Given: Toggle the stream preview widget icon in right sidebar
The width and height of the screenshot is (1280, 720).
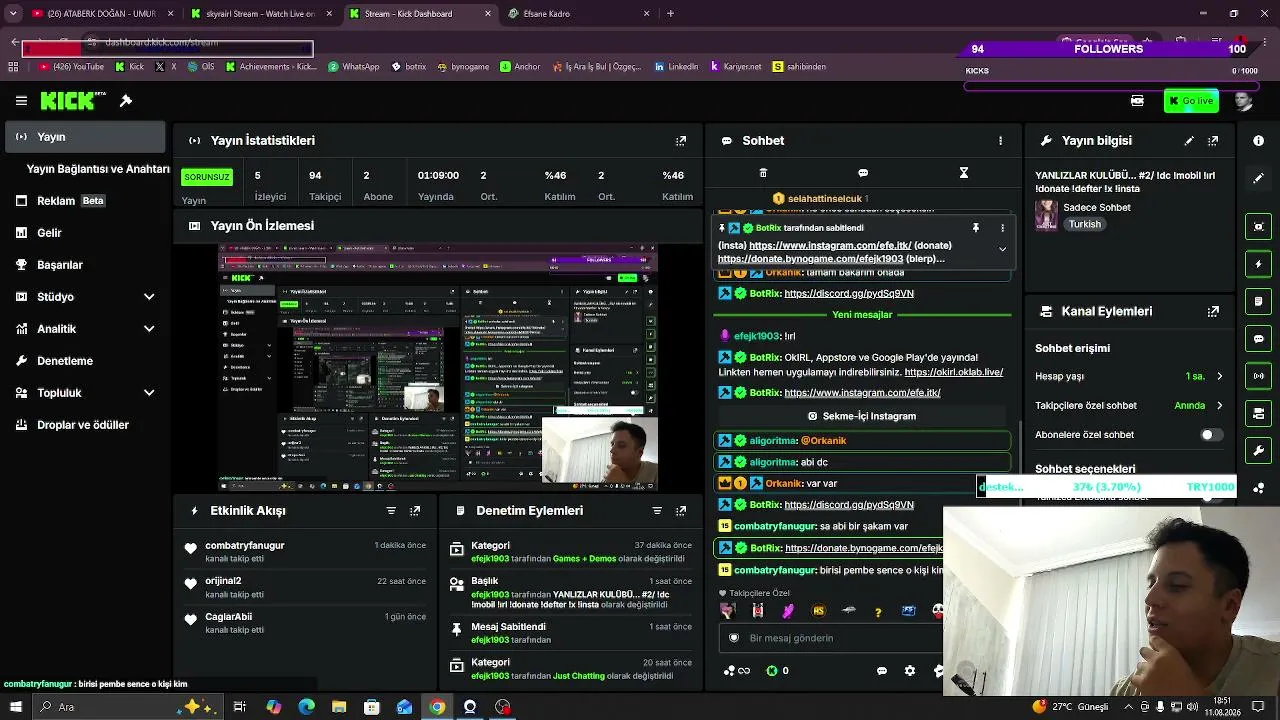Looking at the screenshot, I should (1259, 227).
